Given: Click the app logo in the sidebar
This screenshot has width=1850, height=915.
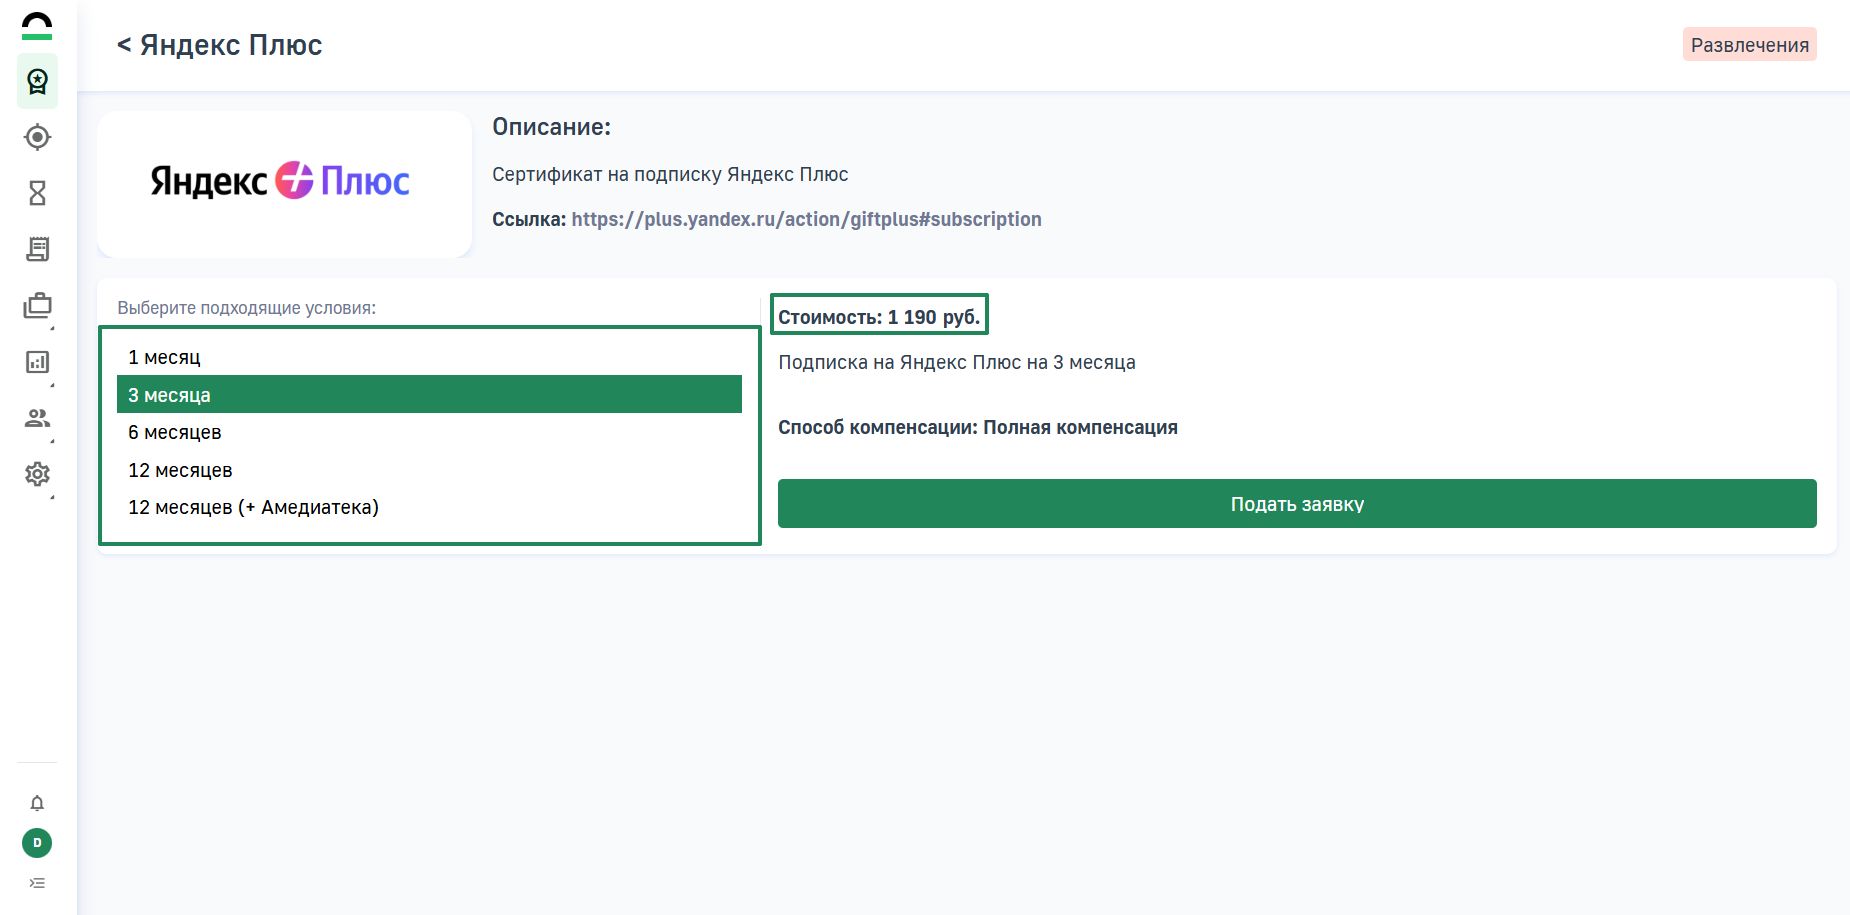Looking at the screenshot, I should point(37,26).
